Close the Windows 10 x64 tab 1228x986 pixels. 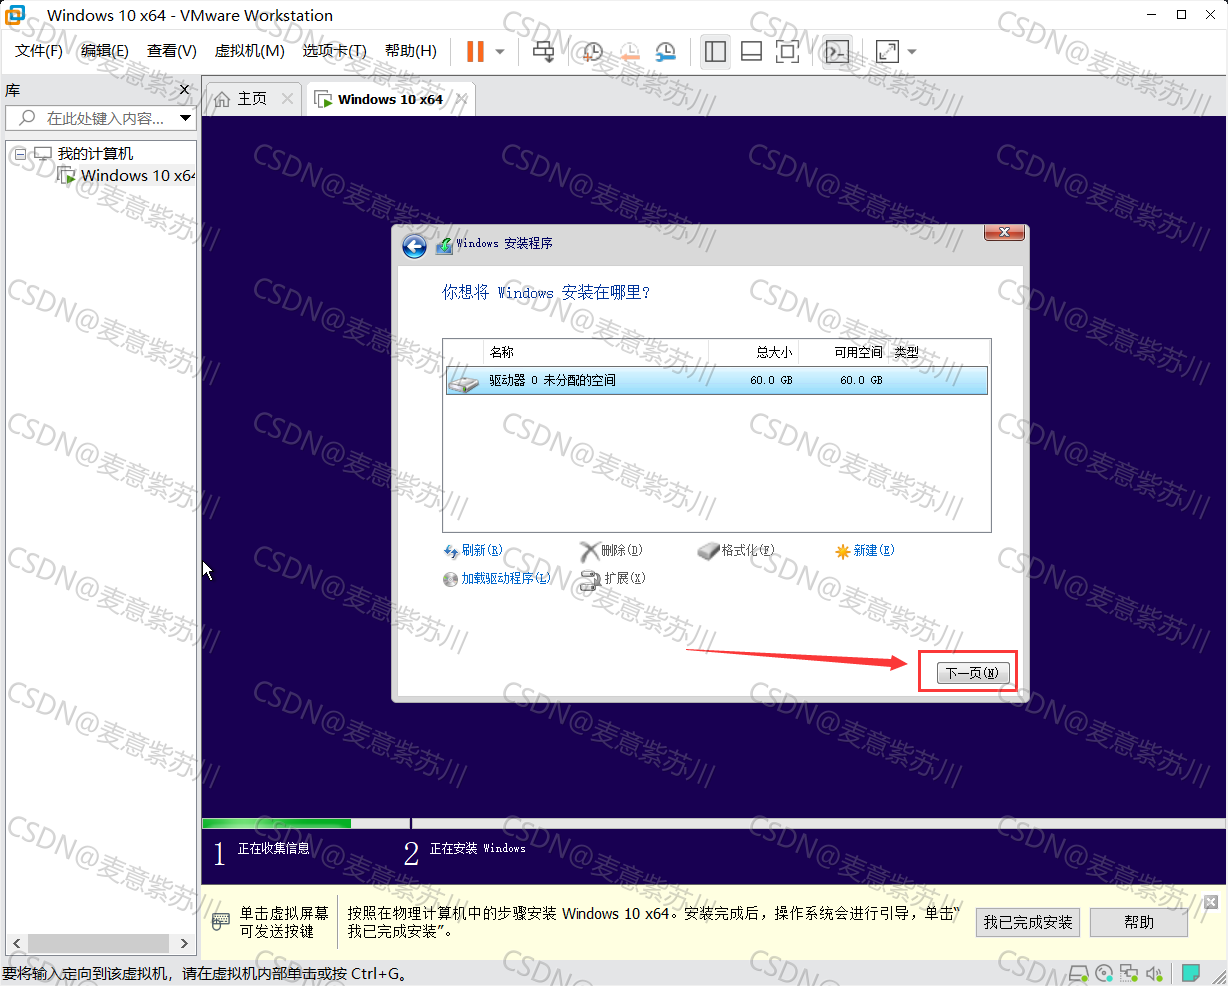point(462,98)
